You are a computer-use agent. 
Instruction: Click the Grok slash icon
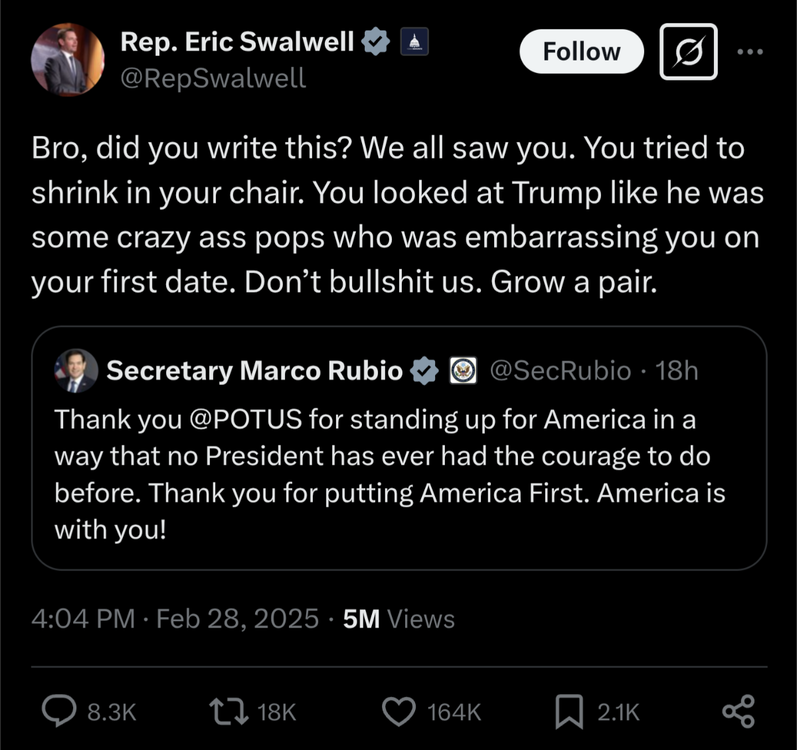tap(688, 51)
